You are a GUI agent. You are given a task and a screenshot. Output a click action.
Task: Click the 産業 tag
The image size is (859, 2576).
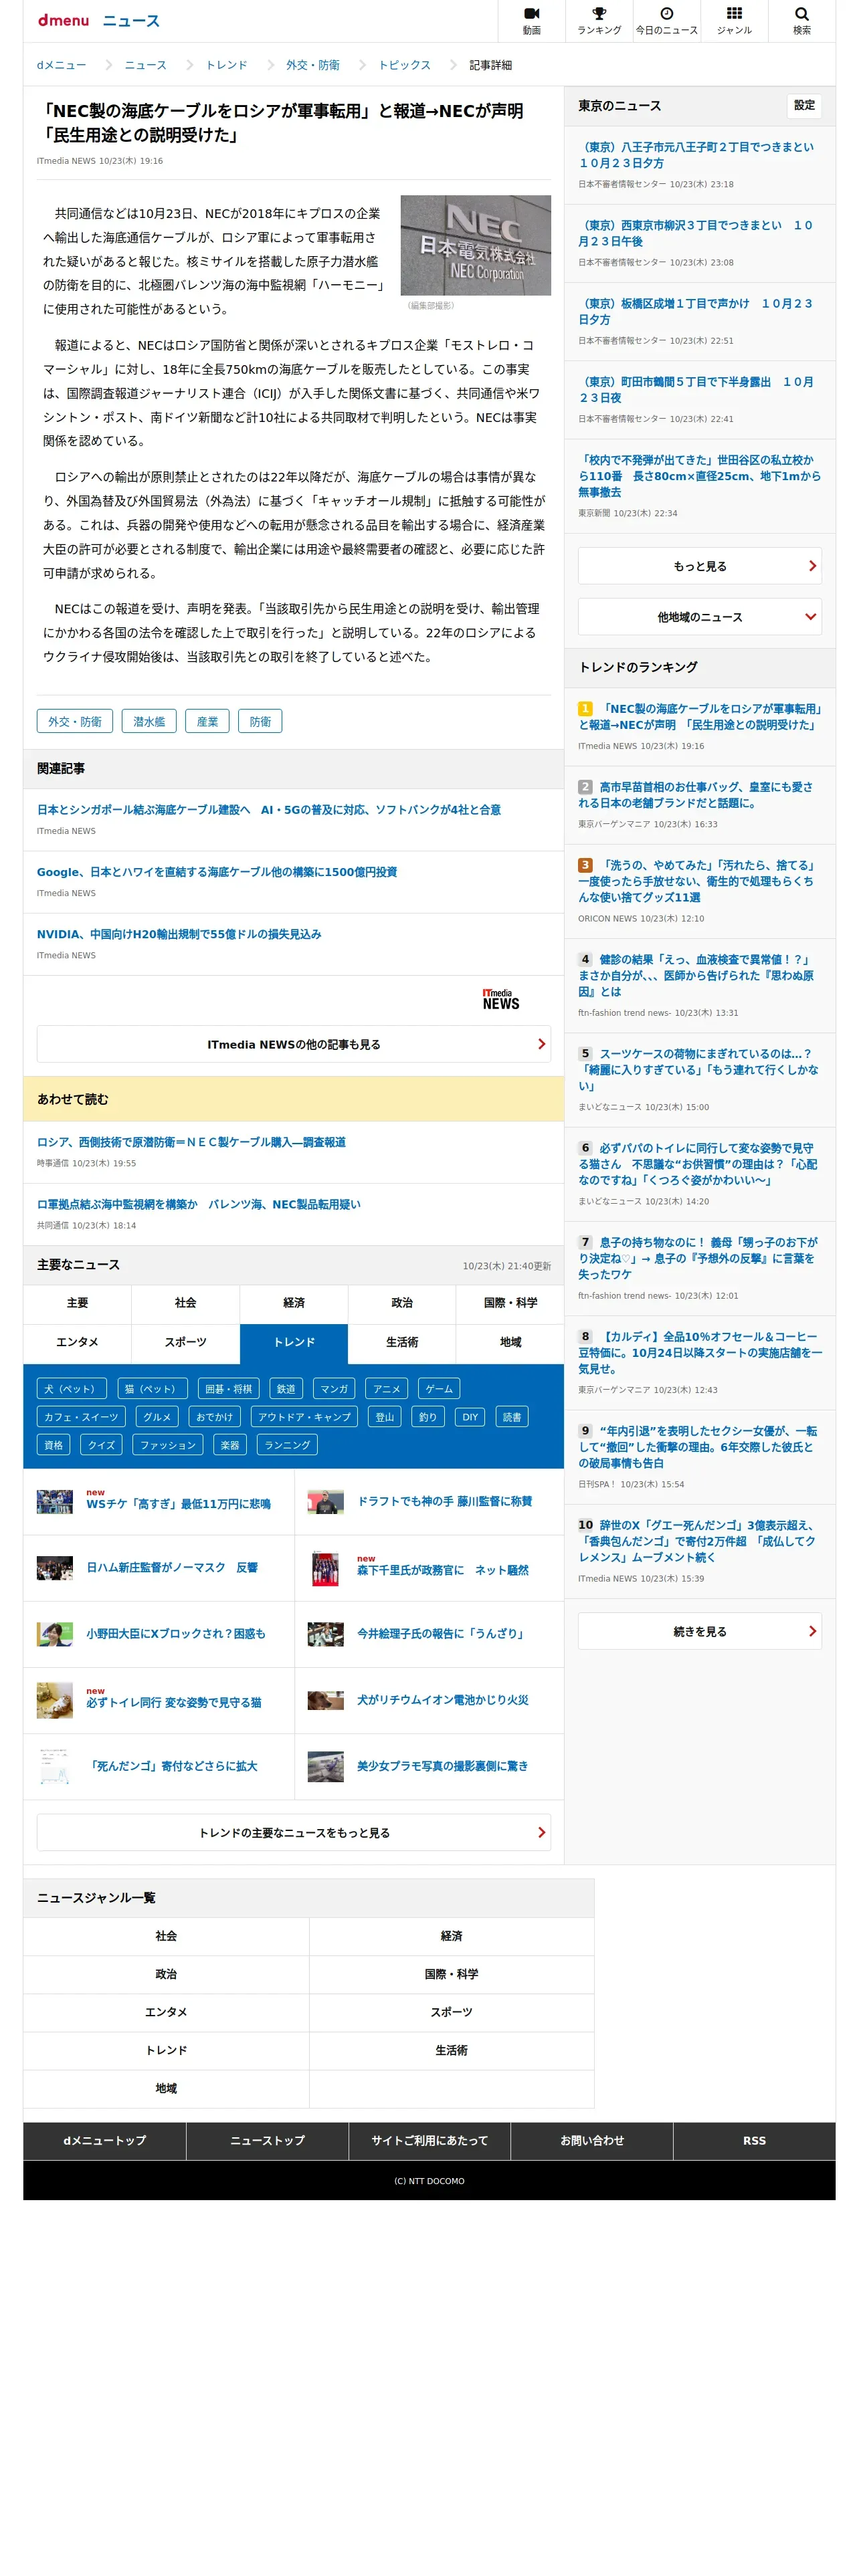tap(207, 721)
